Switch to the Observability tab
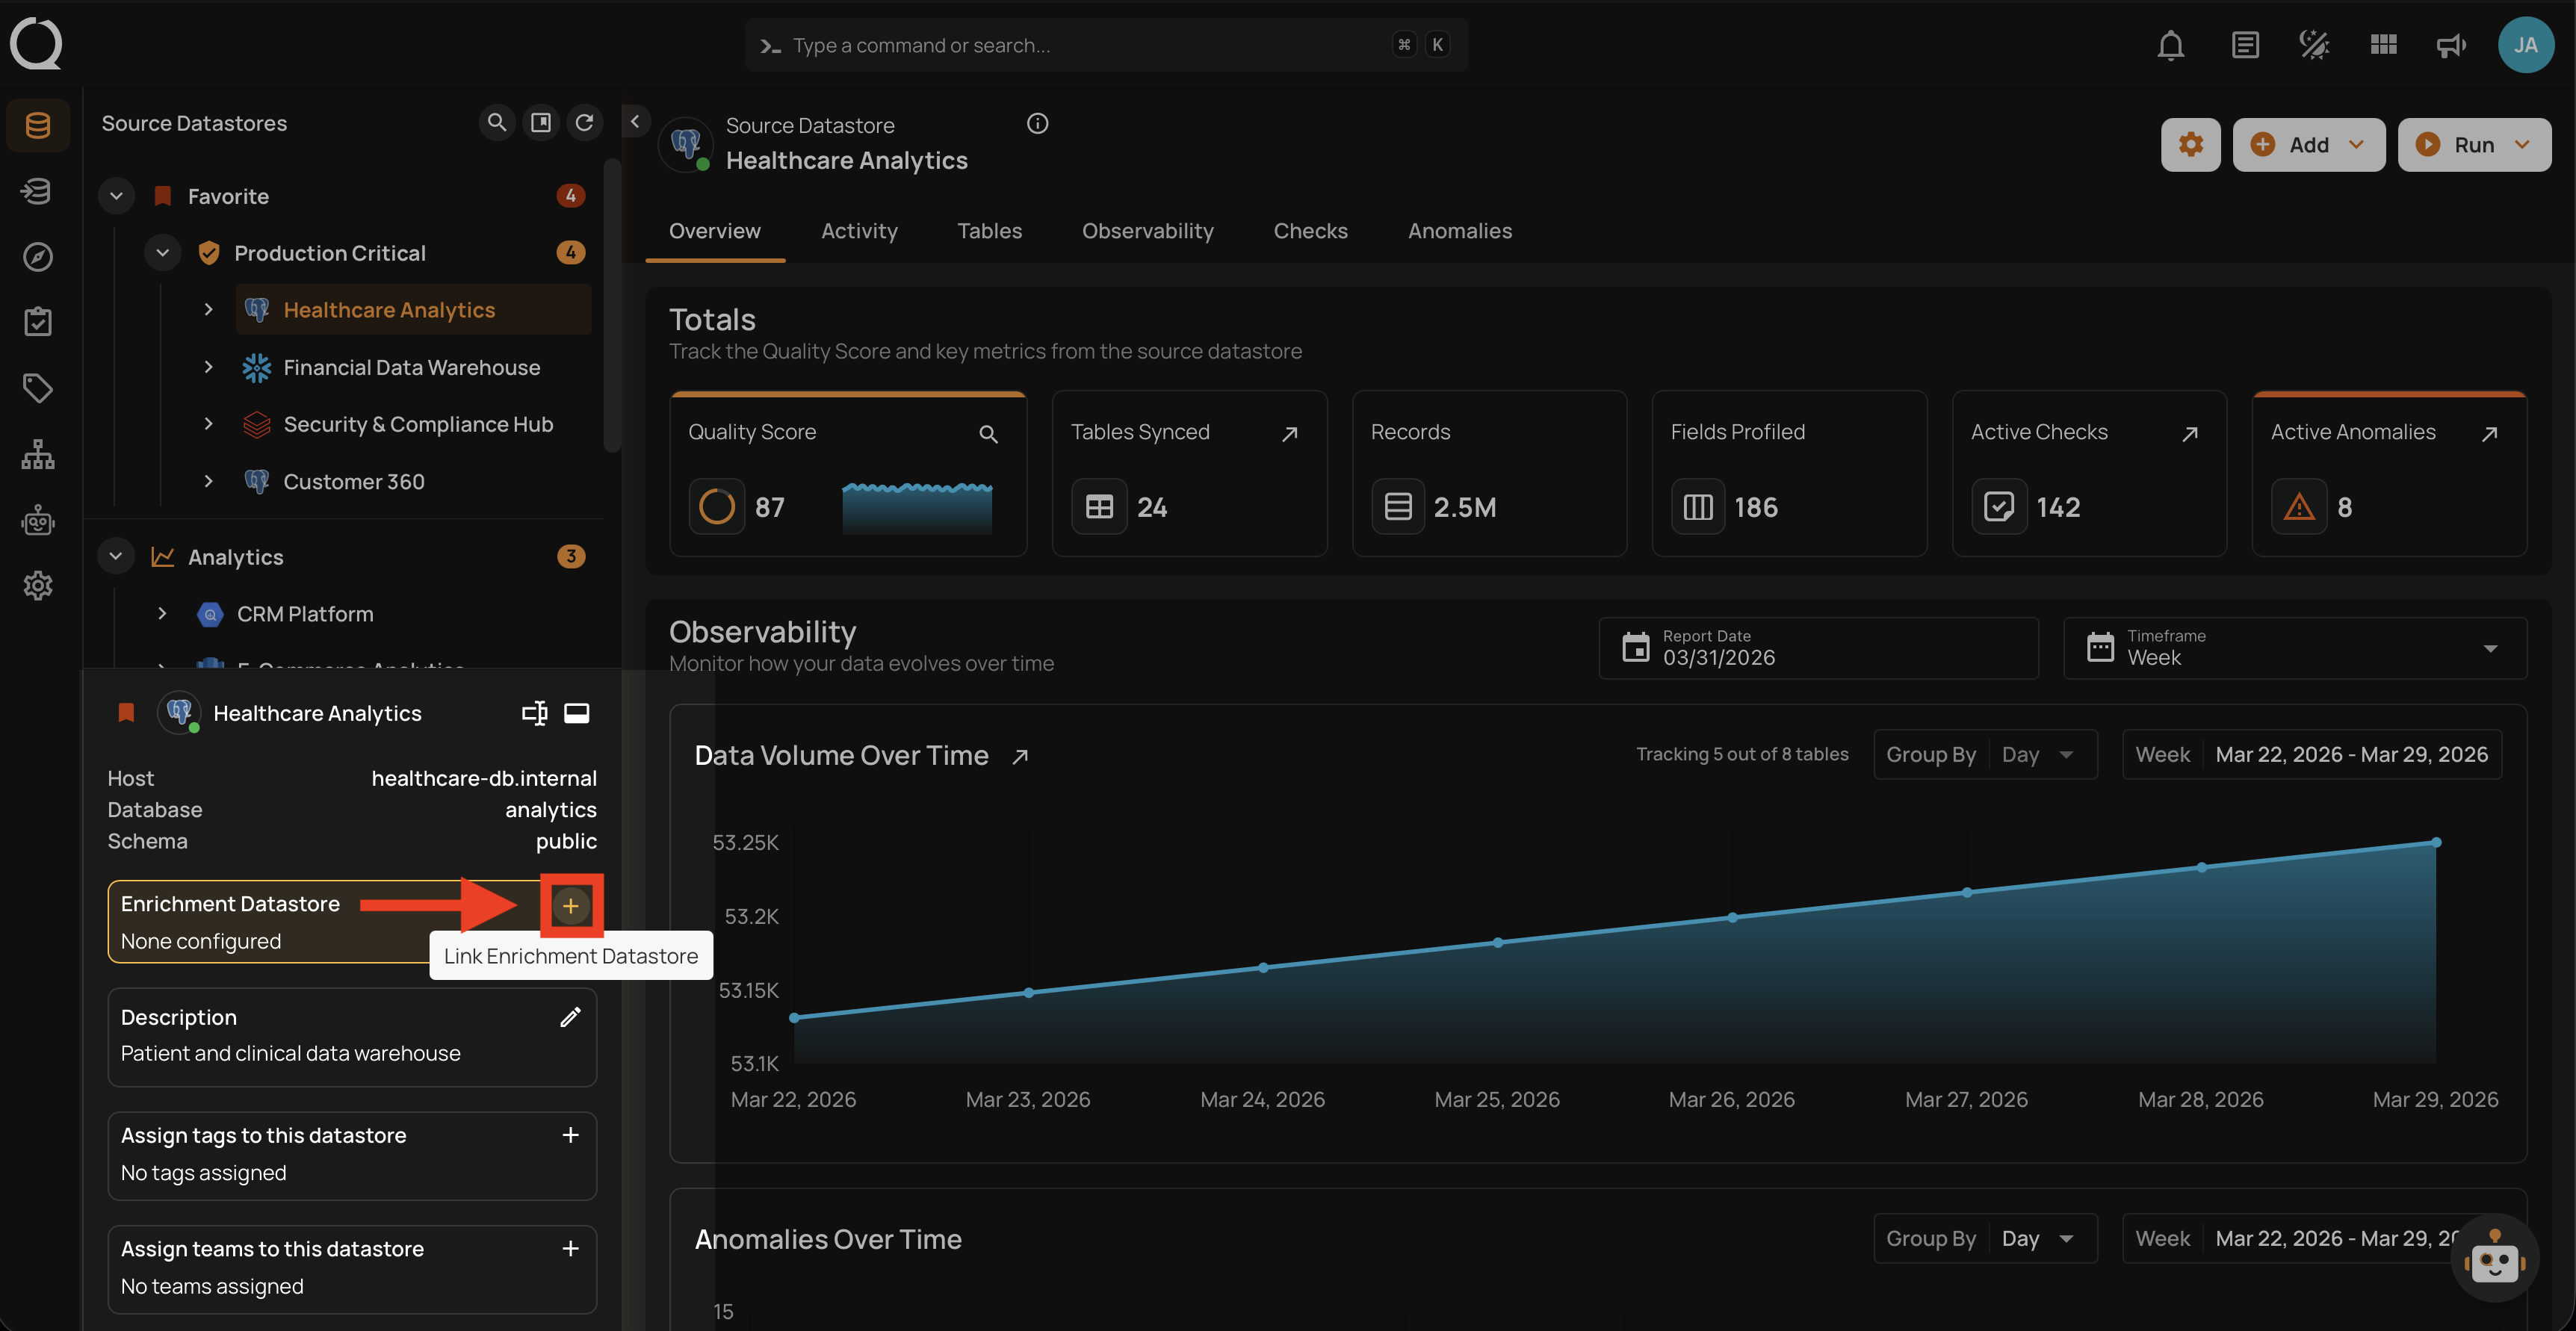This screenshot has height=1331, width=2576. (1147, 231)
